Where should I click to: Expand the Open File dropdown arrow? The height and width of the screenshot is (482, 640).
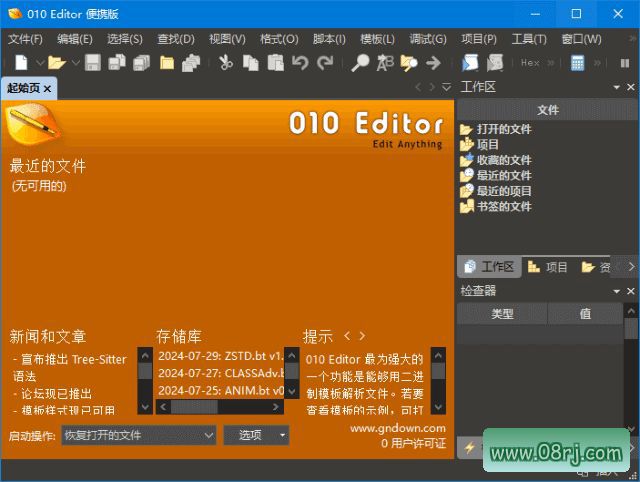(76, 63)
